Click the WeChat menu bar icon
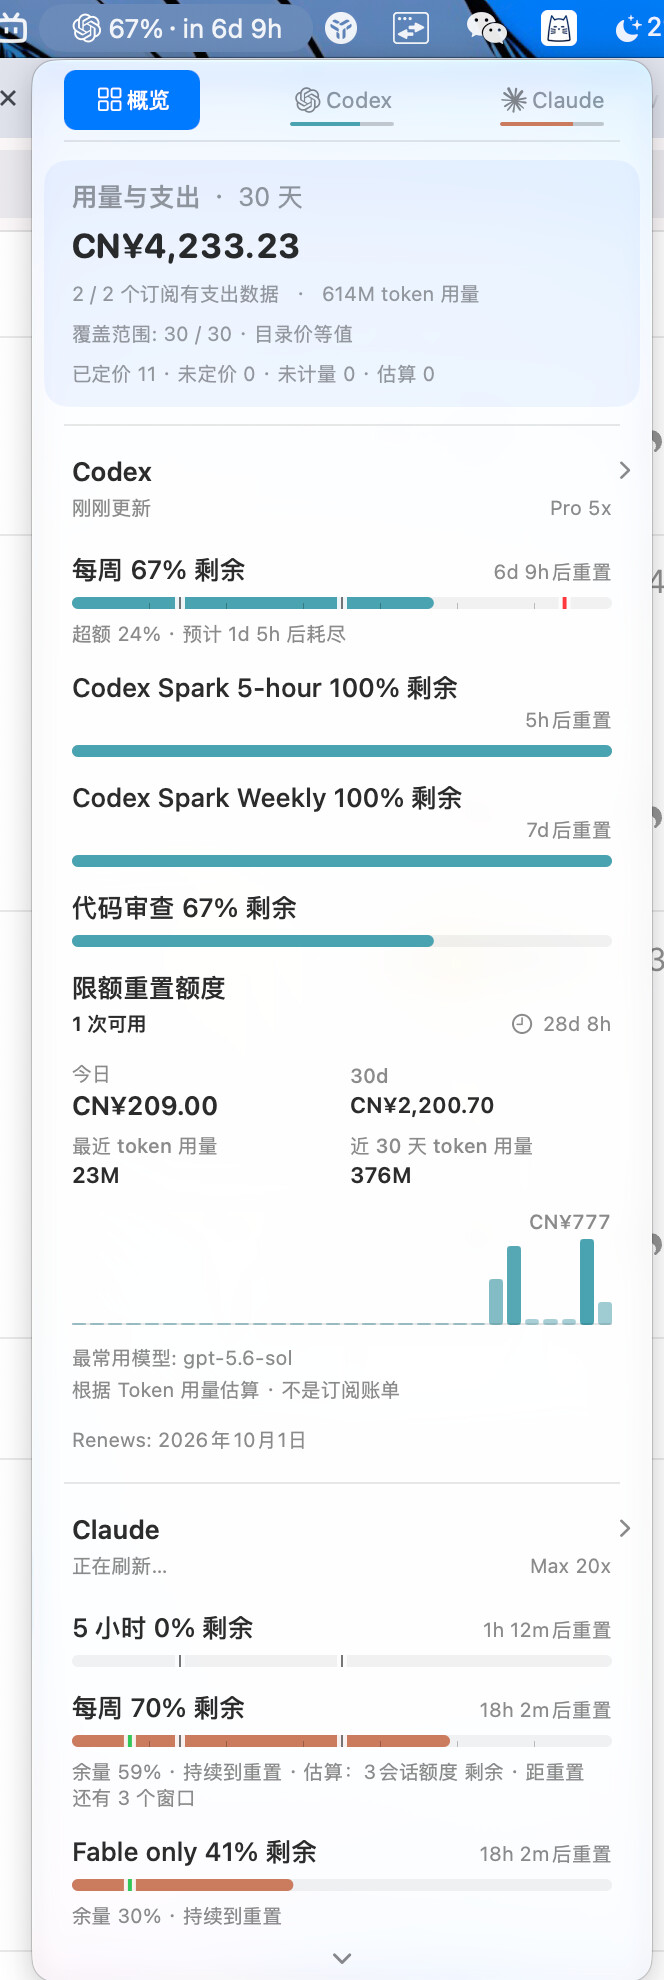664x1980 pixels. coord(487,28)
